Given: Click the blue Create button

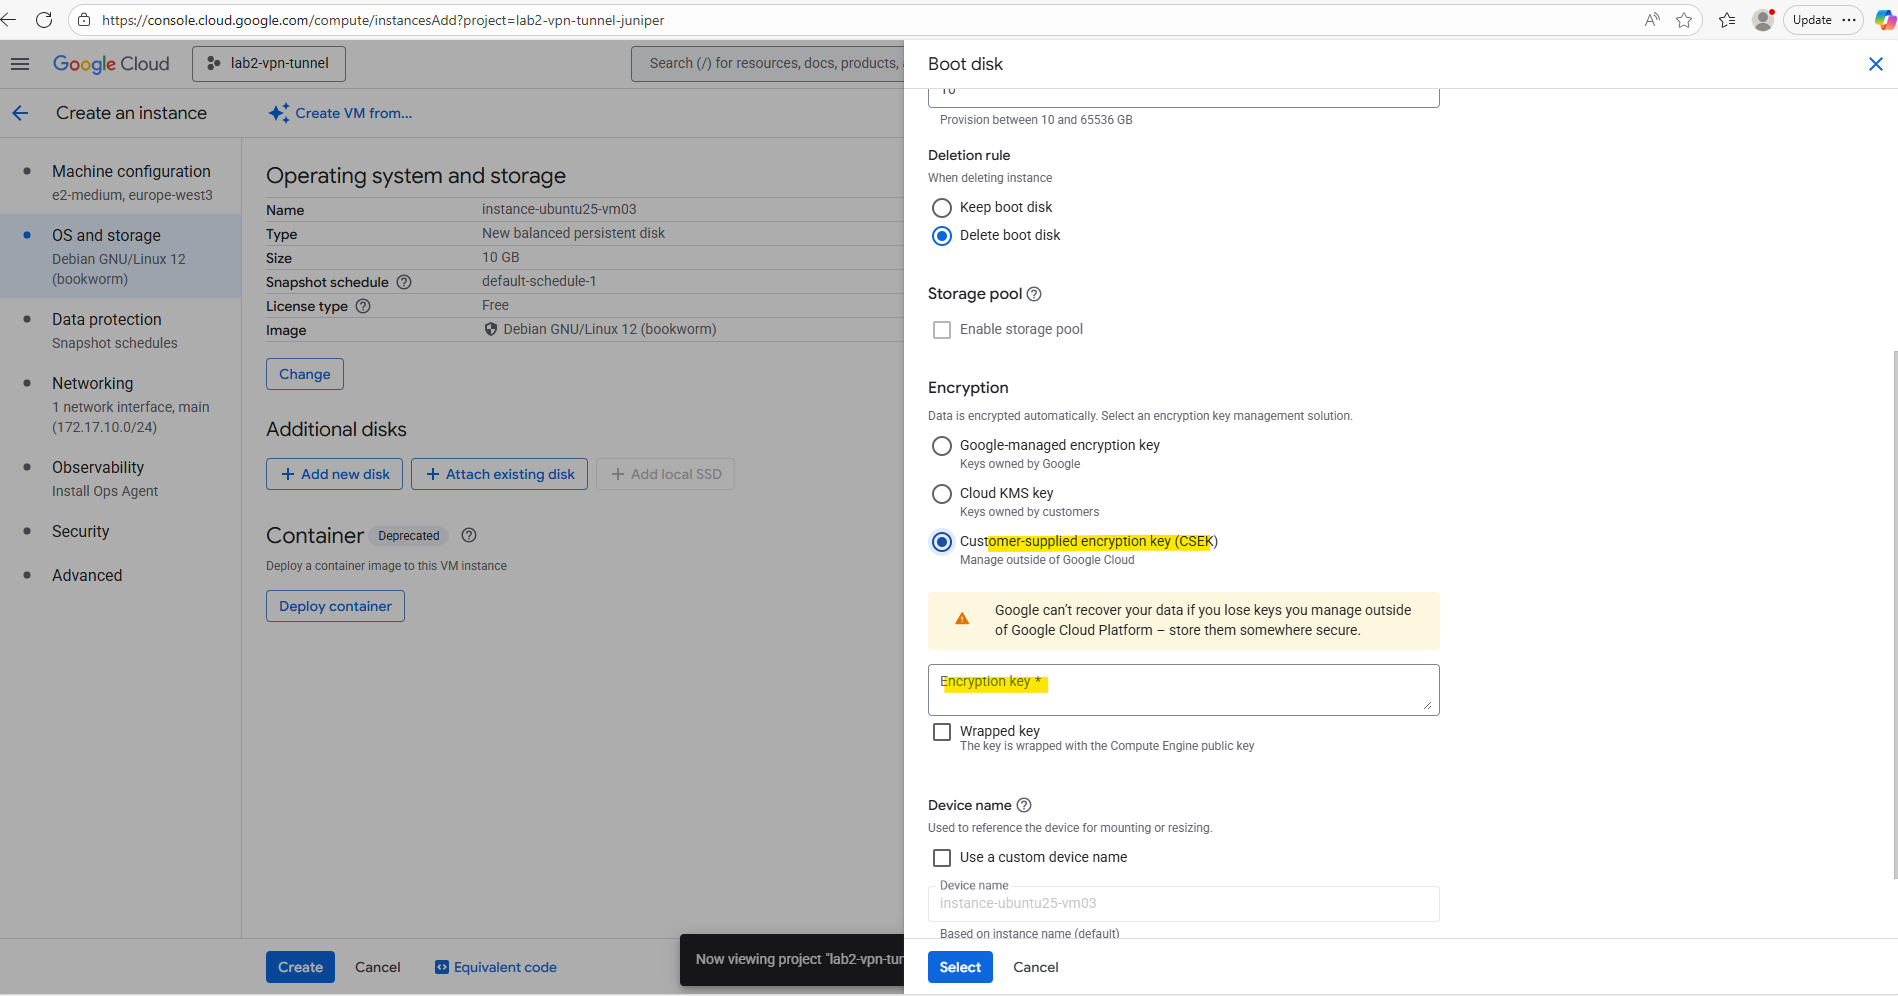Looking at the screenshot, I should [300, 967].
